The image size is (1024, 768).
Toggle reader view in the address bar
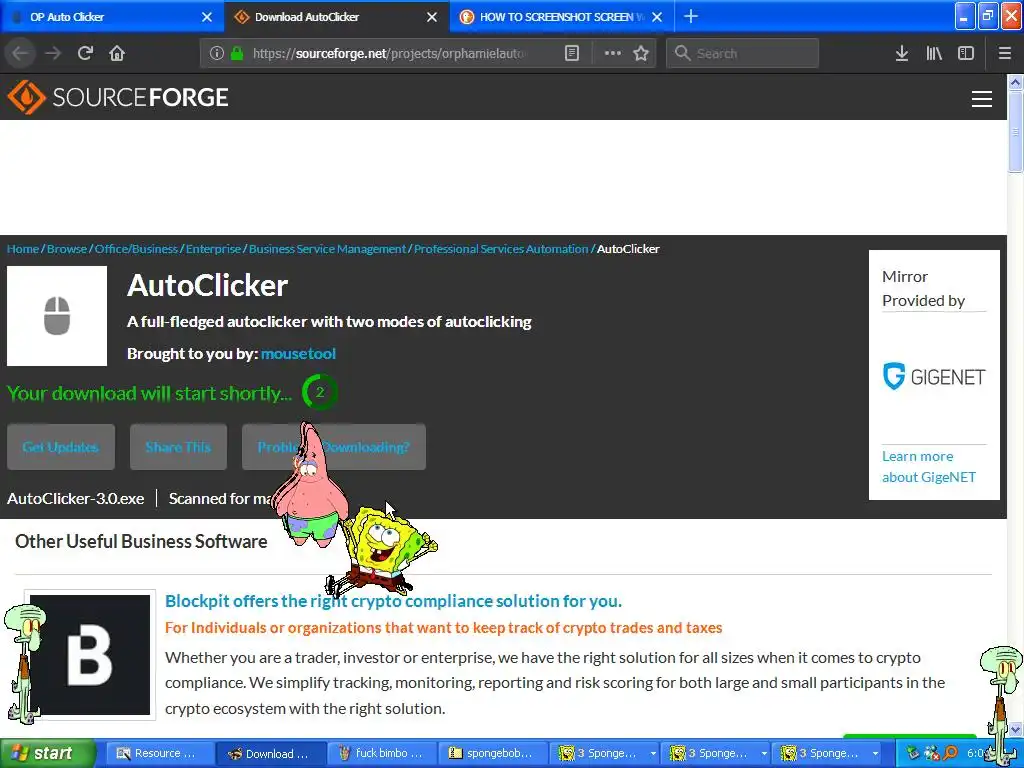(x=571, y=53)
